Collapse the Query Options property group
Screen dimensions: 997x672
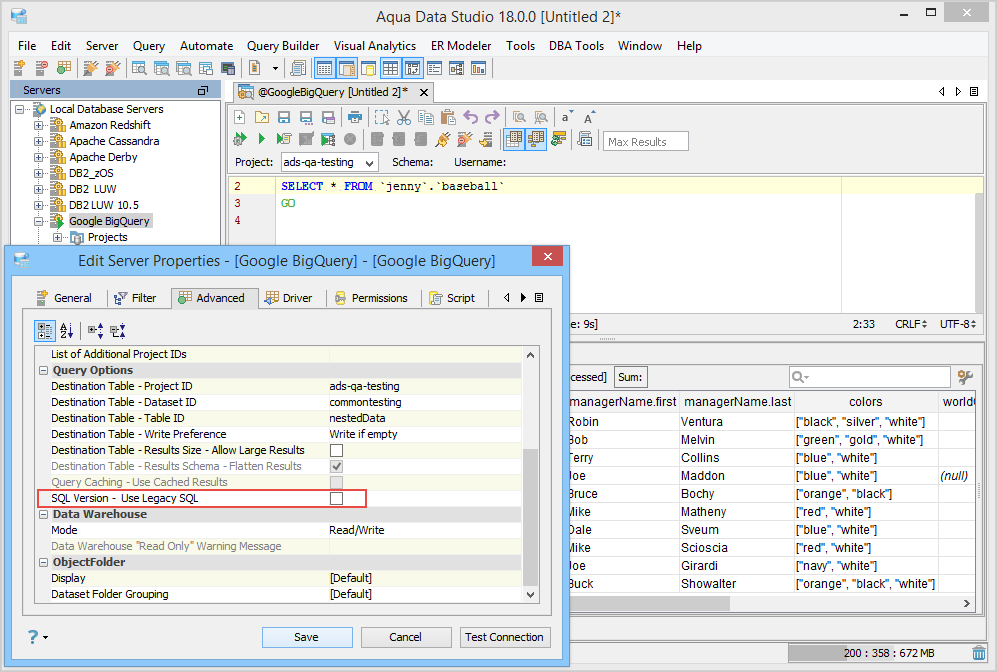[44, 370]
